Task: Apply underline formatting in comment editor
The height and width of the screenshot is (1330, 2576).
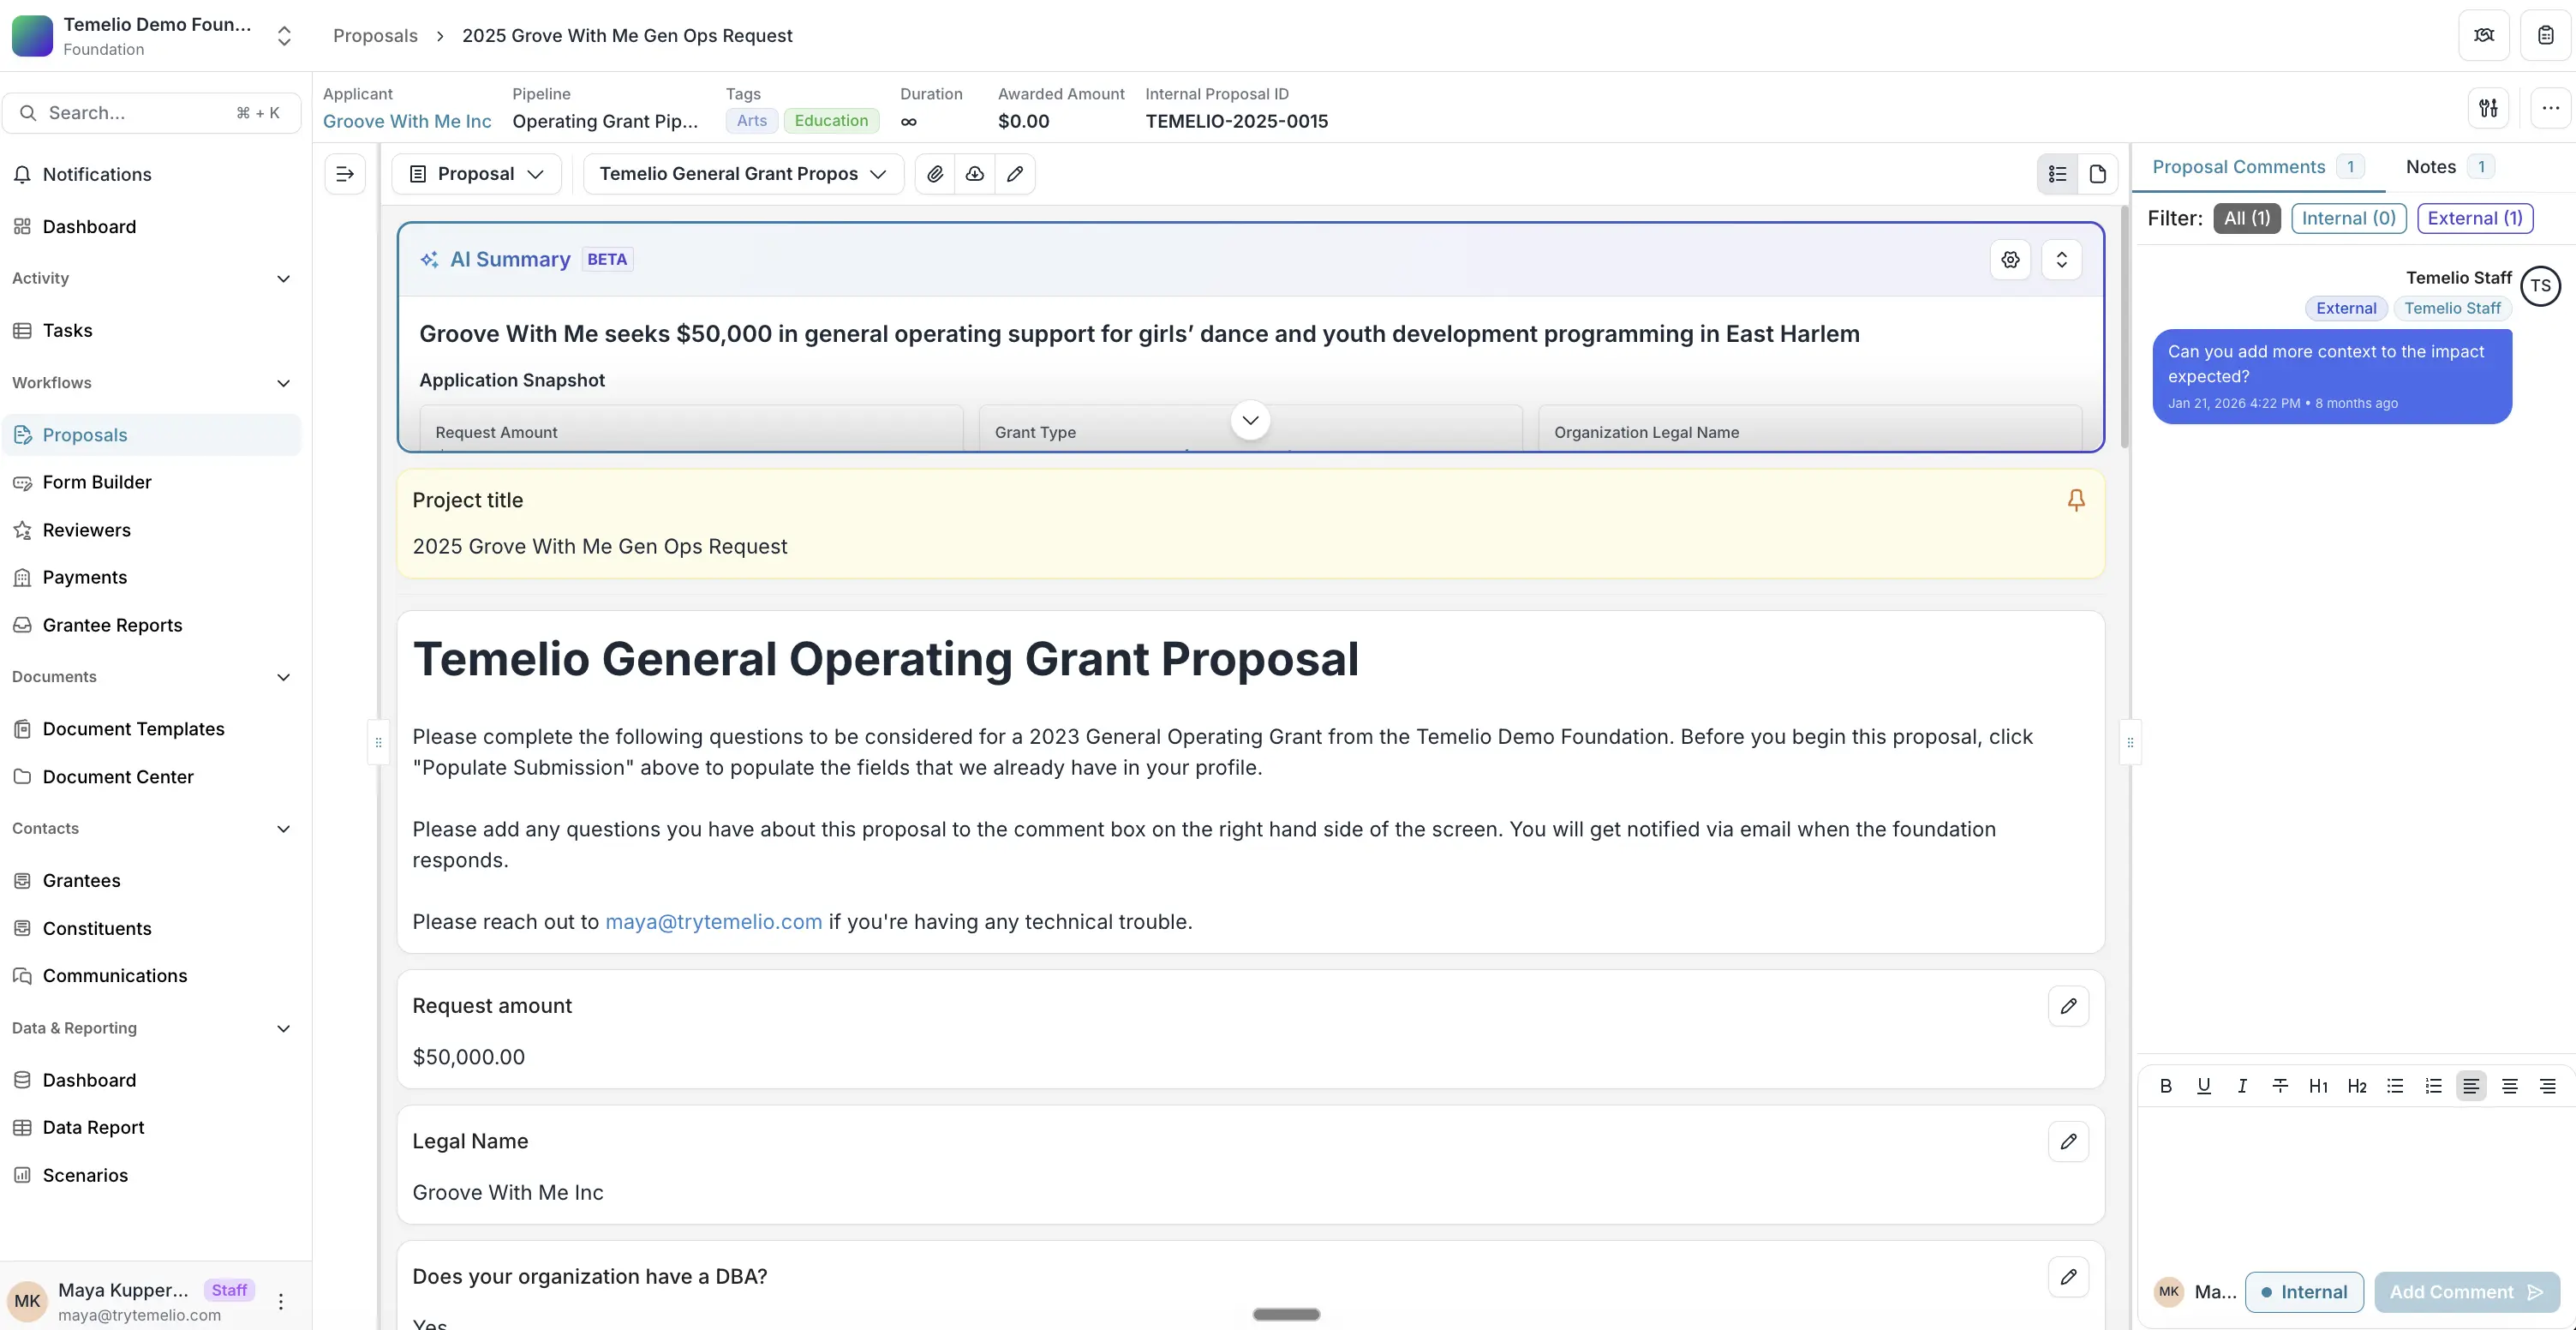Action: click(x=2203, y=1086)
